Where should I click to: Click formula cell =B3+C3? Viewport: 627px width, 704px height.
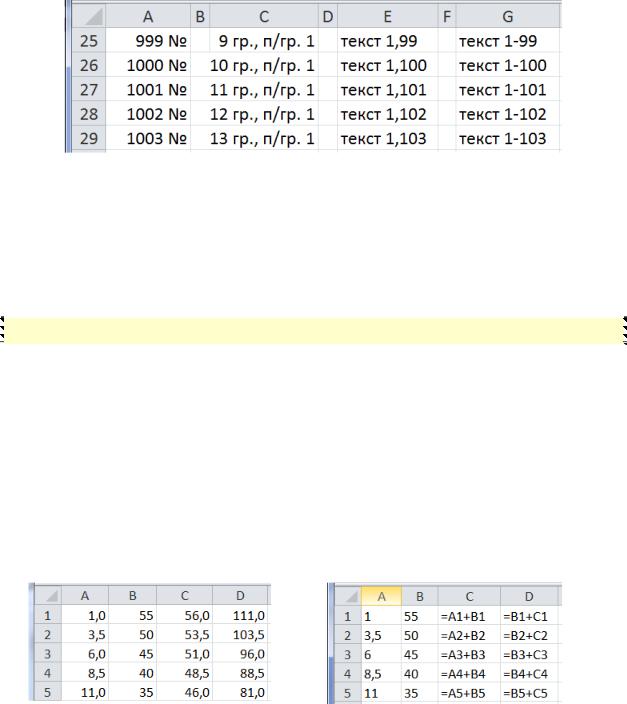pyautogui.click(x=529, y=655)
